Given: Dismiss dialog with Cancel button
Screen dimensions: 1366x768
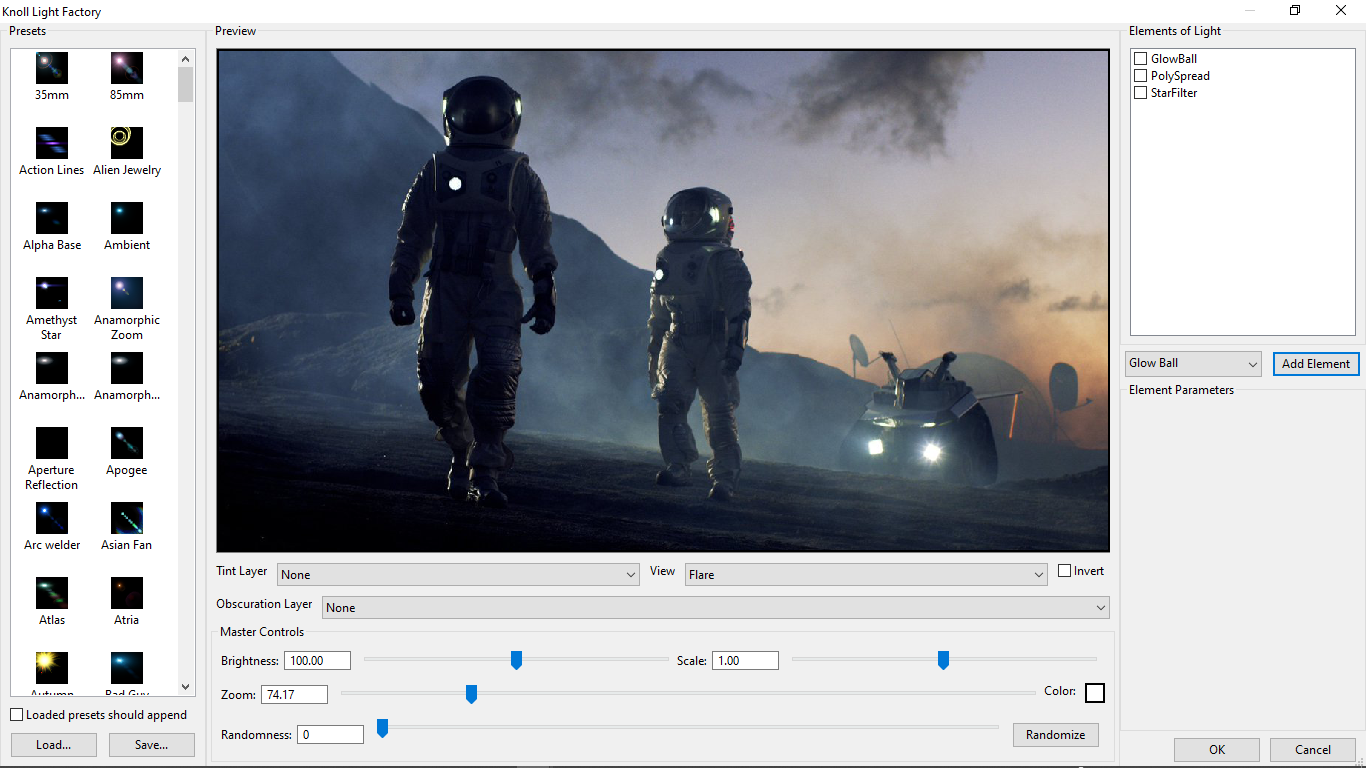Looking at the screenshot, I should (x=1313, y=750).
